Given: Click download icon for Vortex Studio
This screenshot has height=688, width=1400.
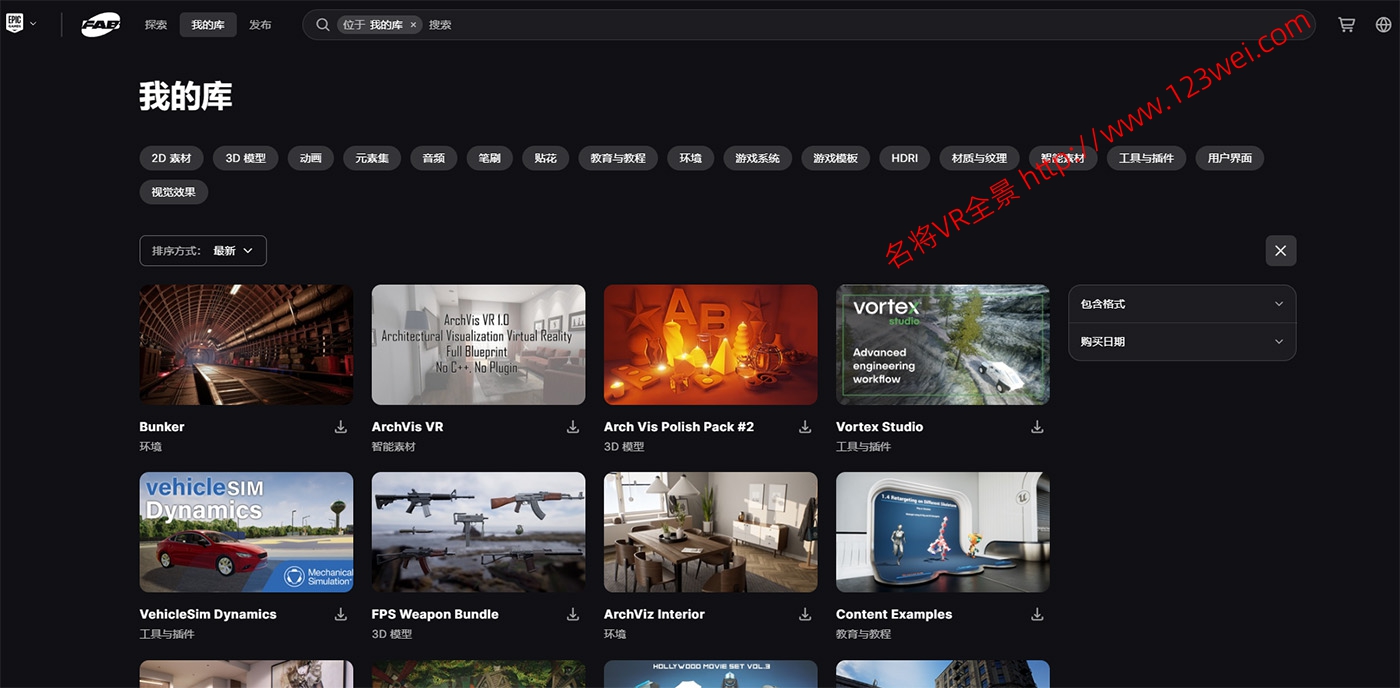Looking at the screenshot, I should coord(1037,427).
